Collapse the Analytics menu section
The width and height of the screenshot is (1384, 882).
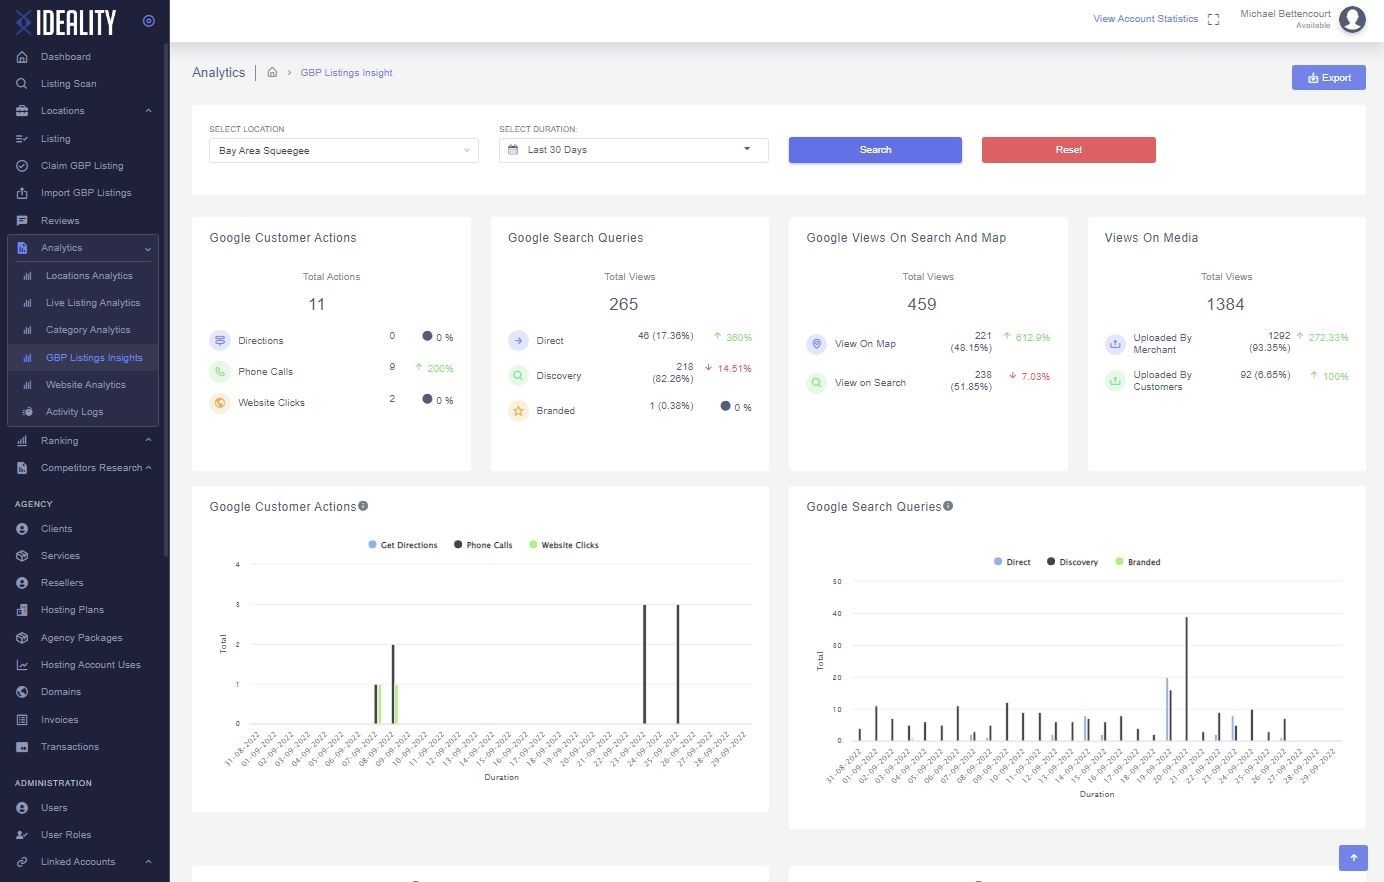pos(148,248)
